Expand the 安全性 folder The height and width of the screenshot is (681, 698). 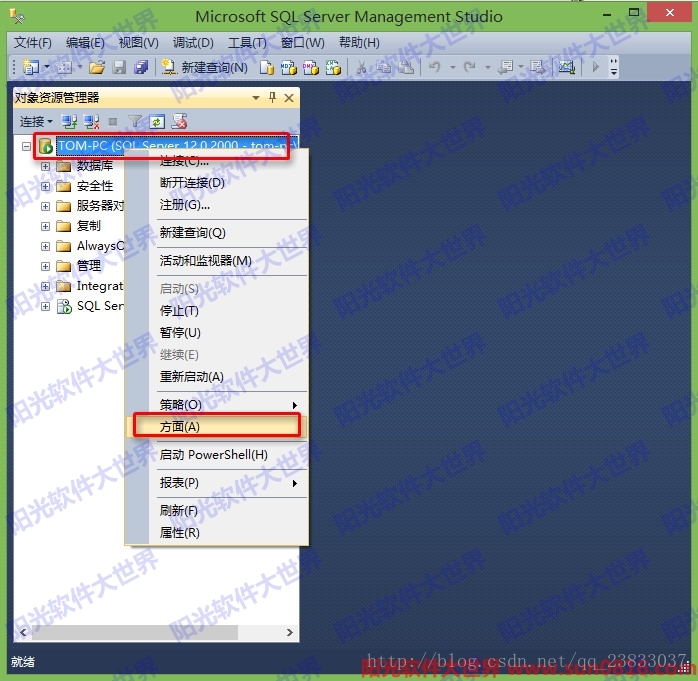(45, 186)
